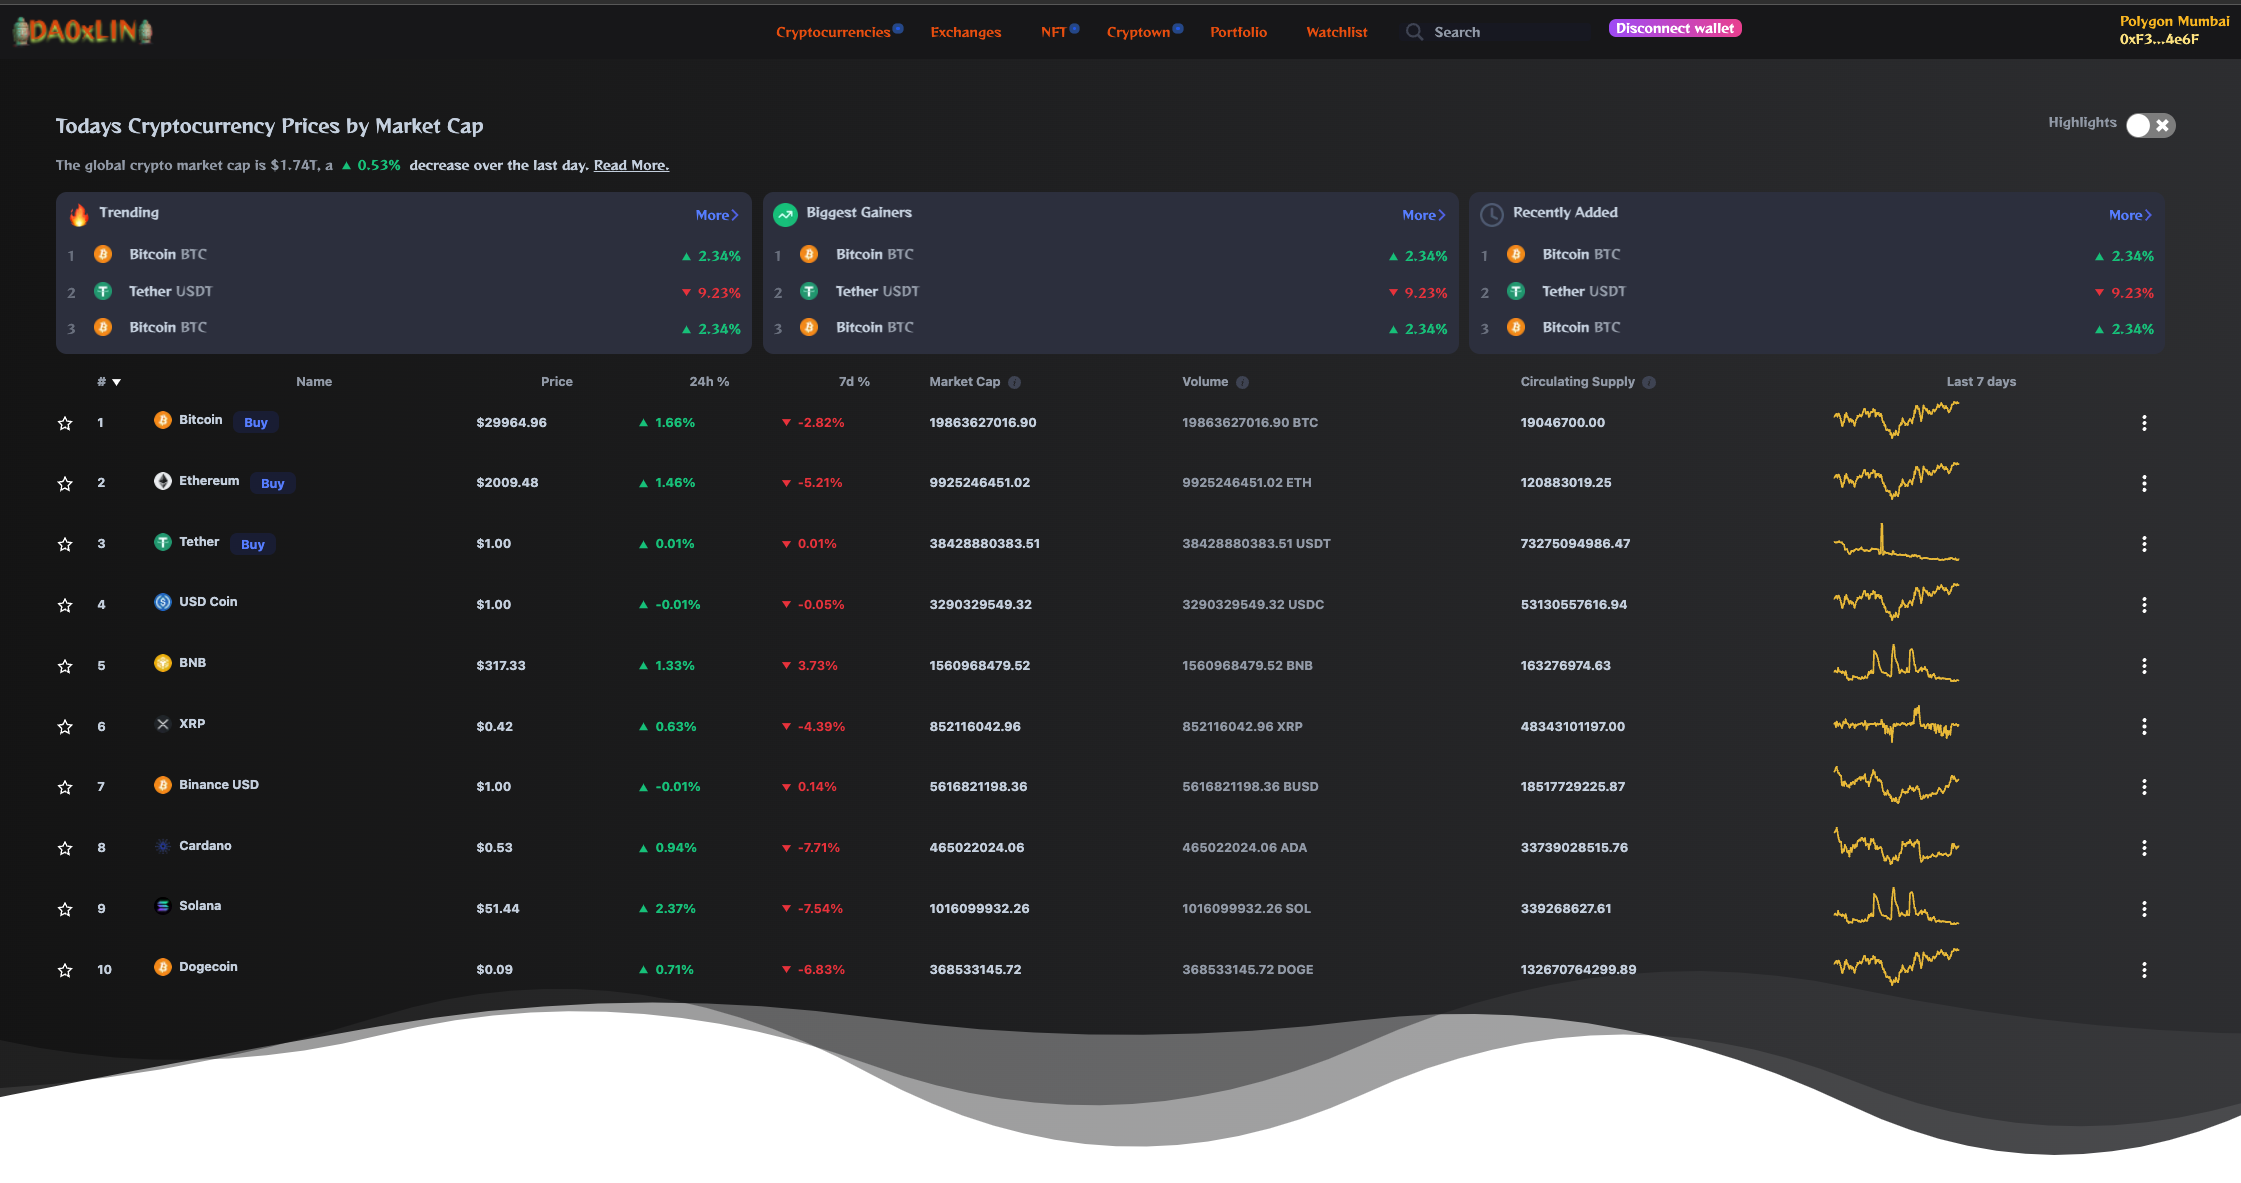Sort by rank using the # arrow
The image size is (2241, 1183).
[x=116, y=382]
